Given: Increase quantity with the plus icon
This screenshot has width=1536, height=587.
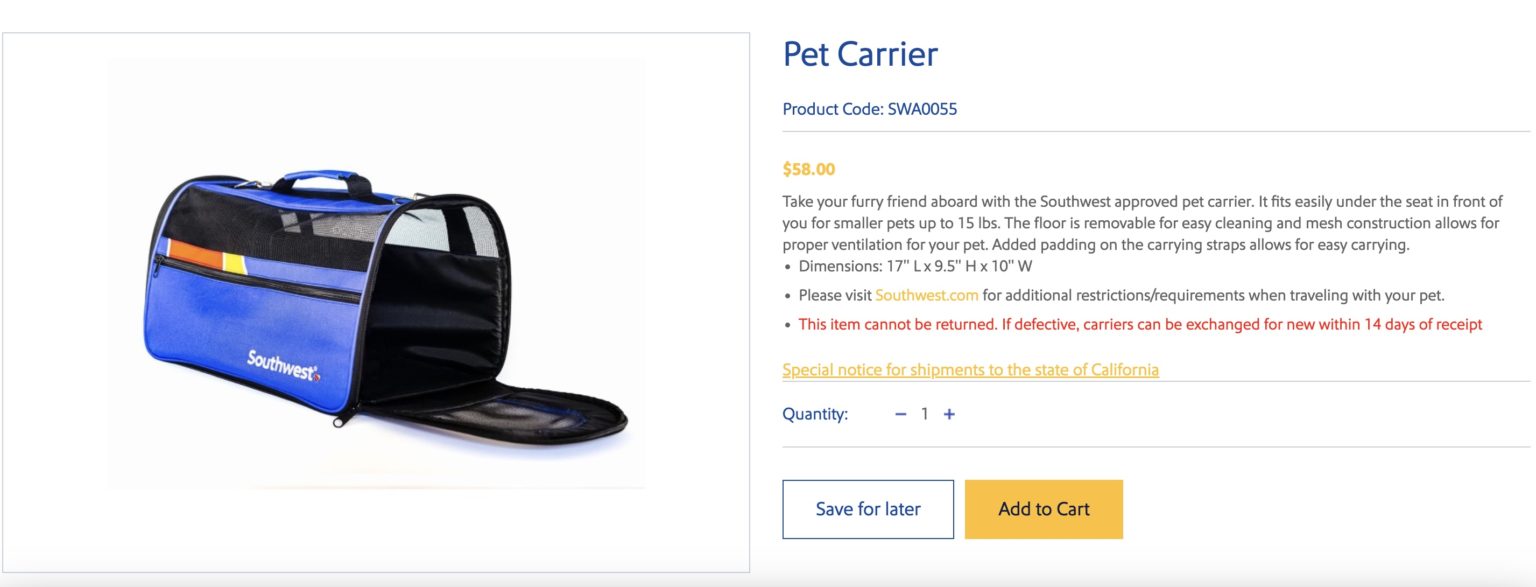Looking at the screenshot, I should [949, 414].
